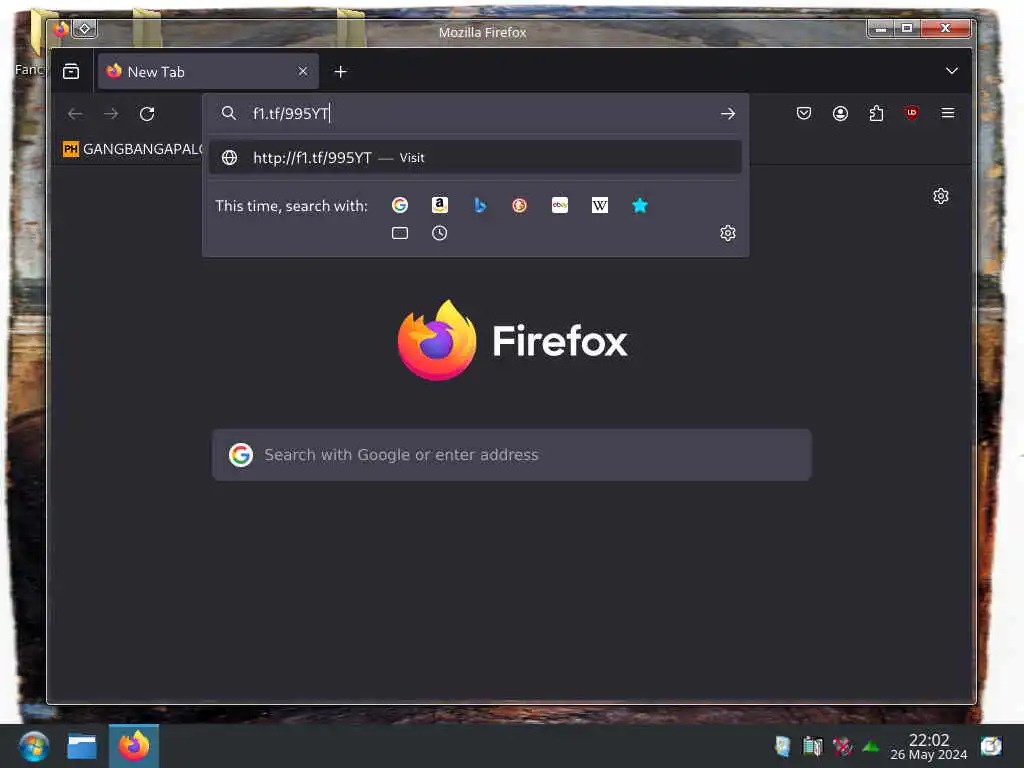1024x768 pixels.
Task: Search in Bookmarks star icon
Action: 639,205
